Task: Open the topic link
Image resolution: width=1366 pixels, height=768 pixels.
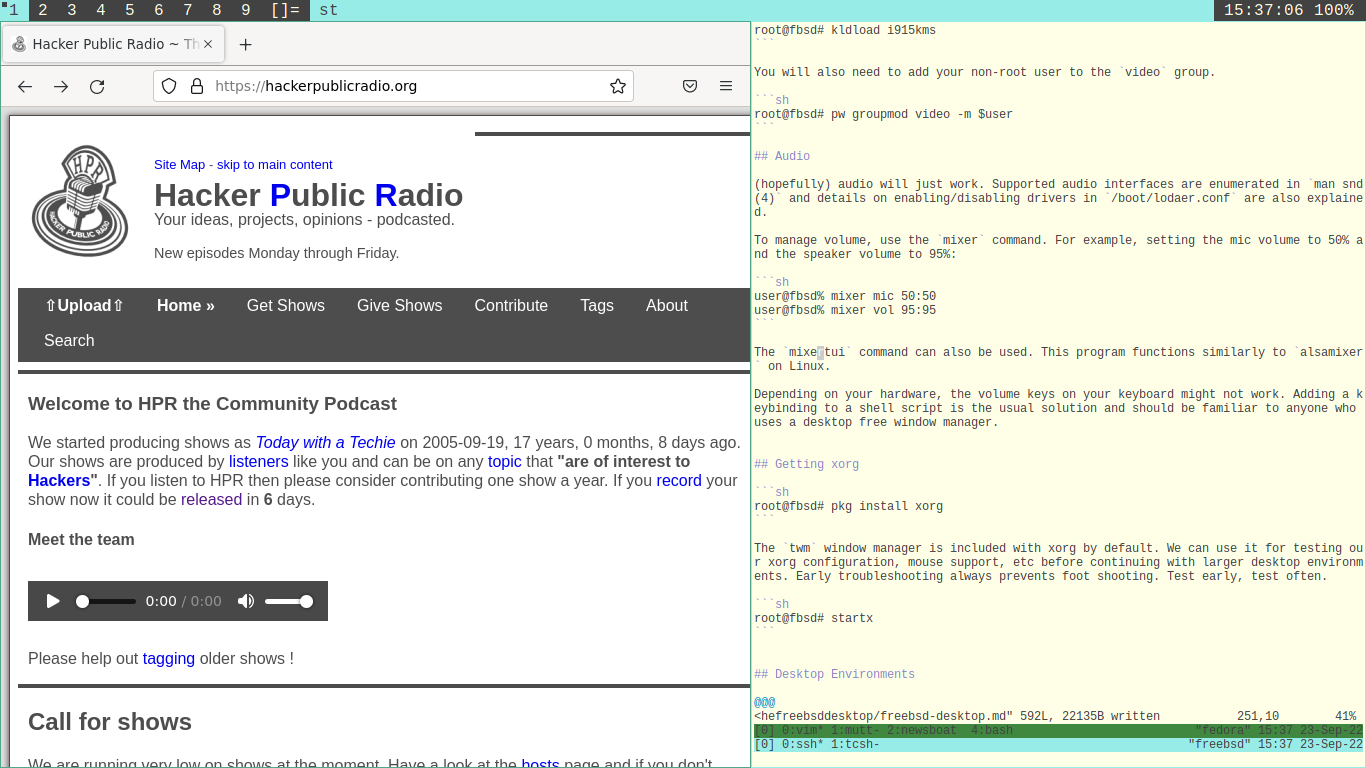Action: [505, 462]
